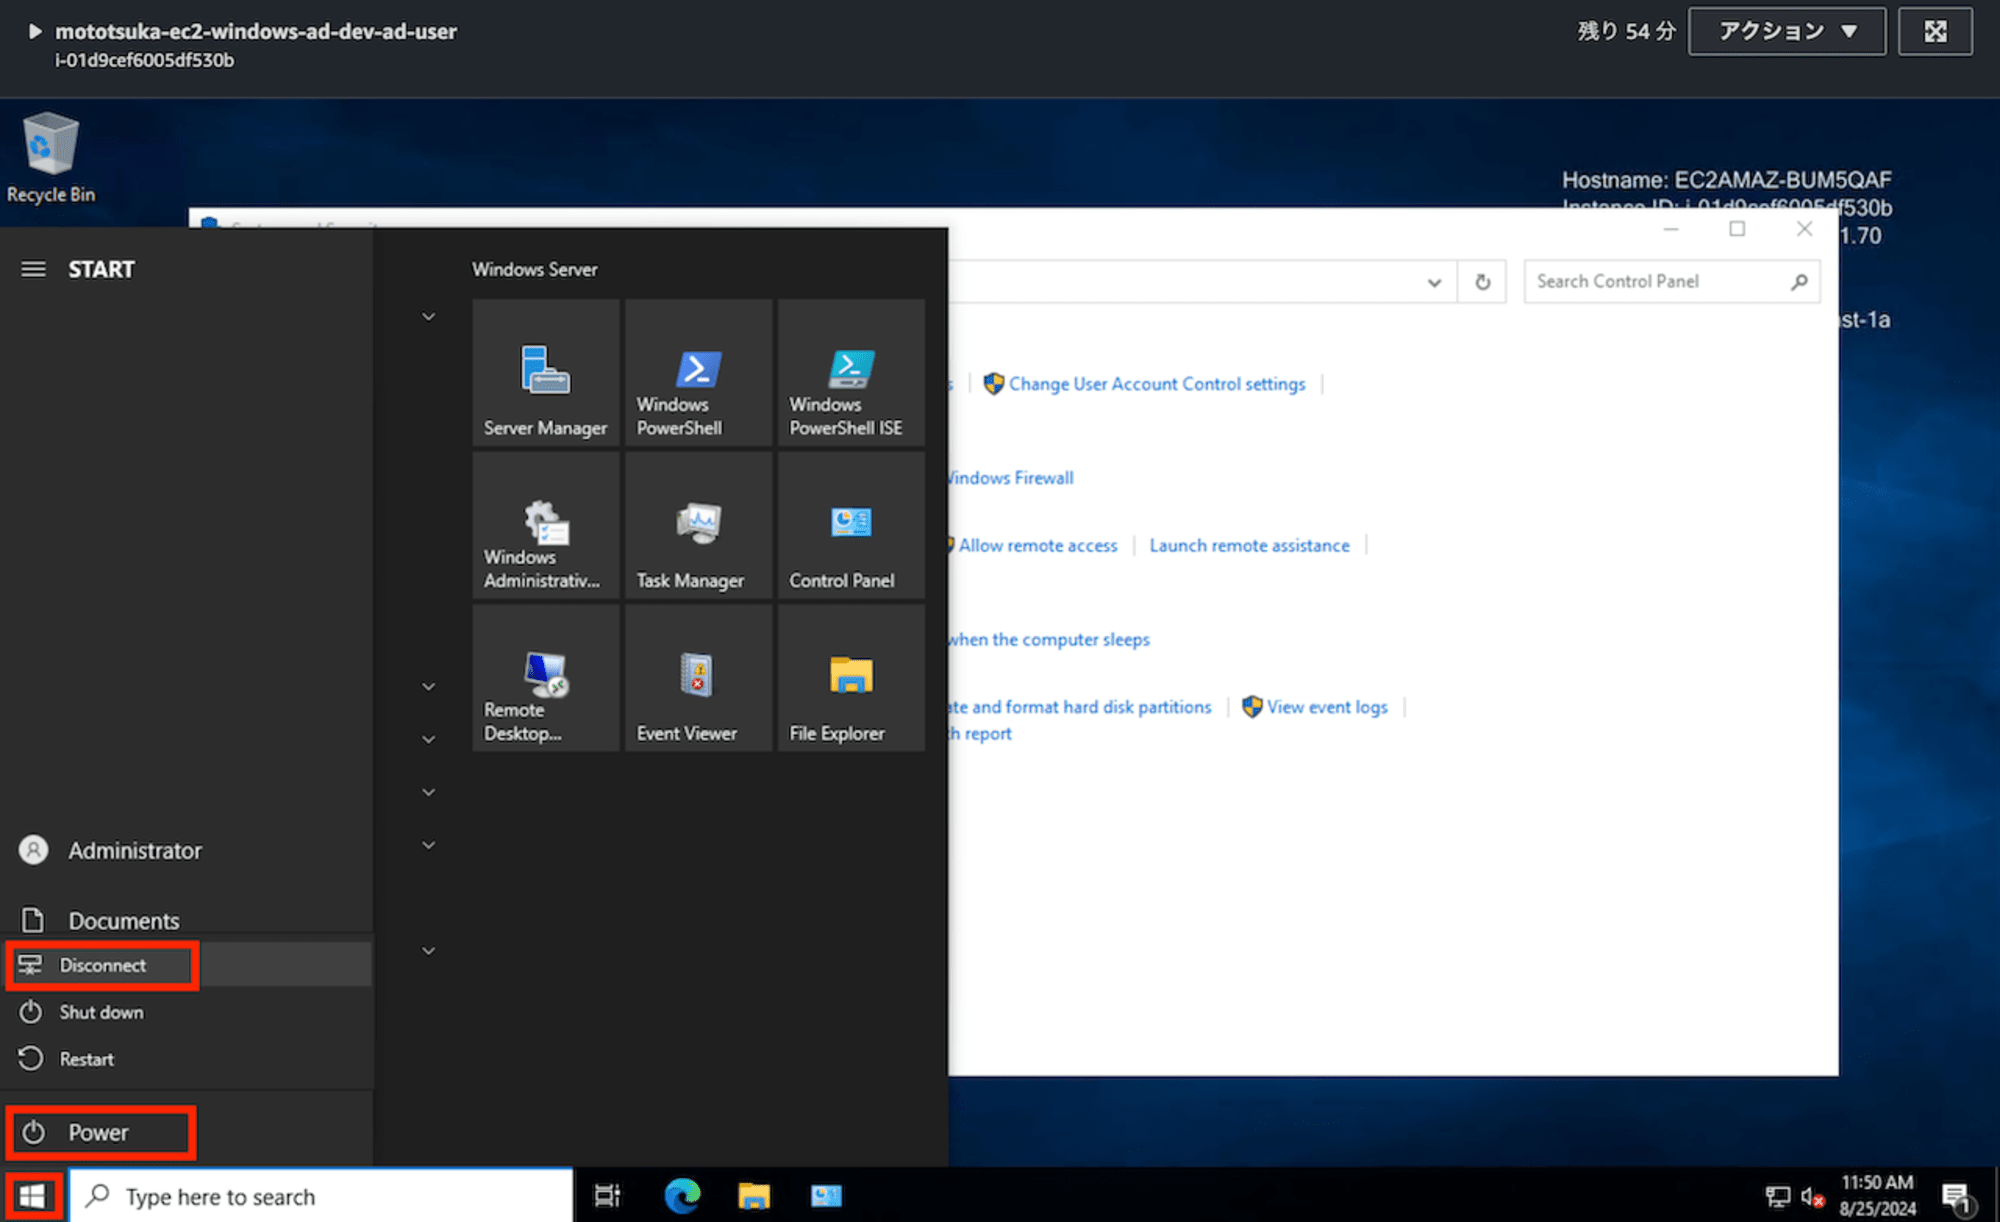
Task: Click View event logs link
Action: 1329,706
